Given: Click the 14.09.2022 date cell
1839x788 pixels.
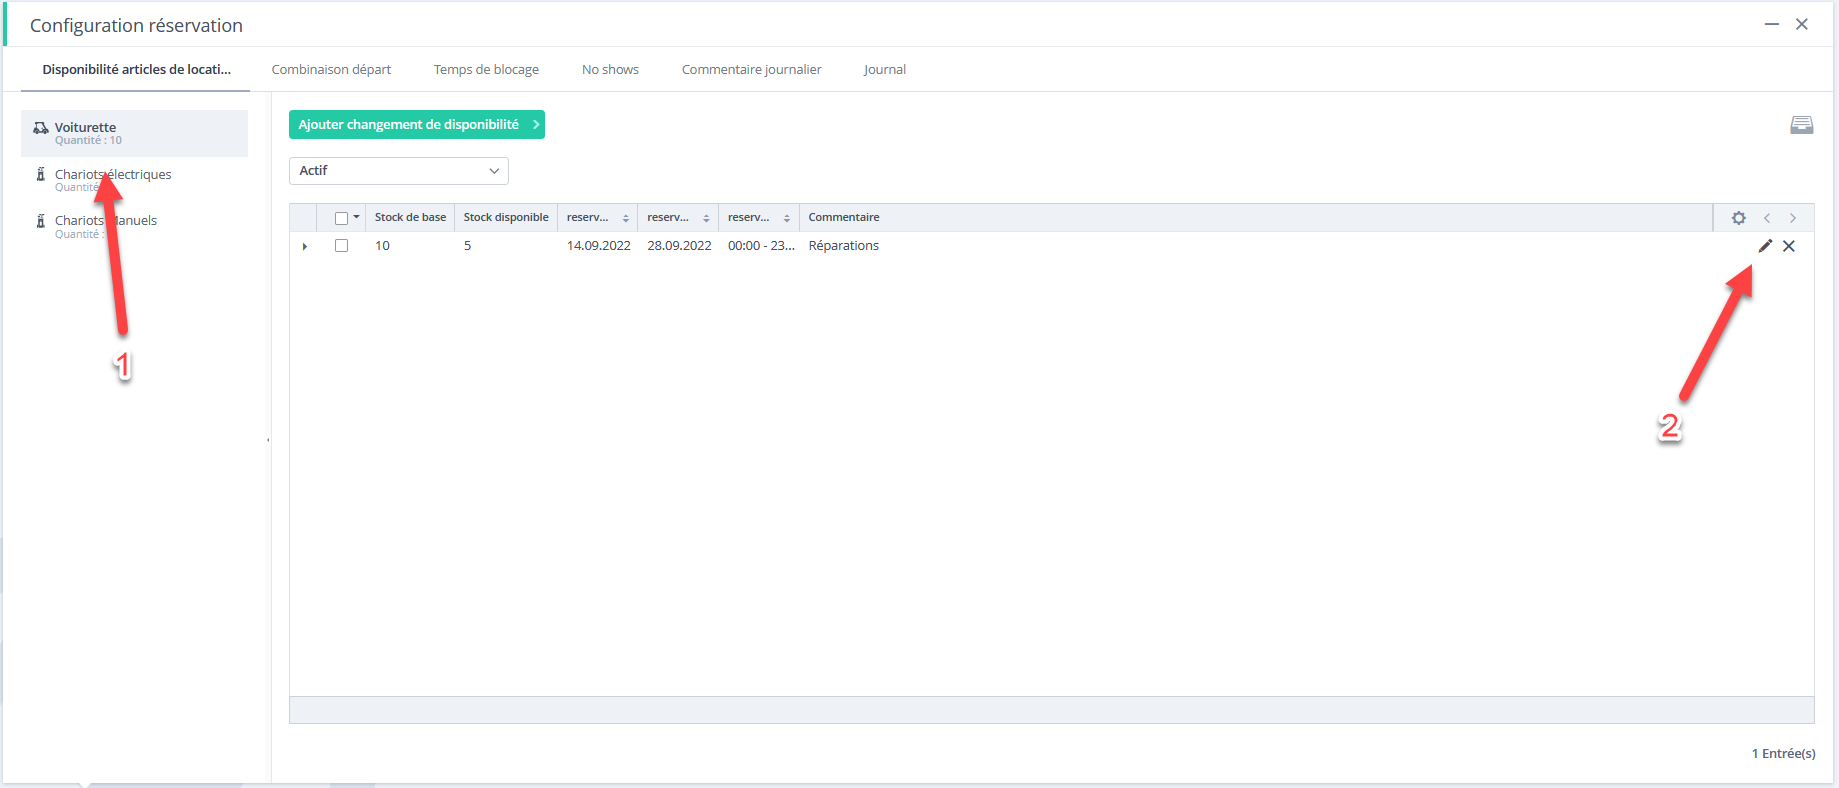Looking at the screenshot, I should pyautogui.click(x=598, y=246).
